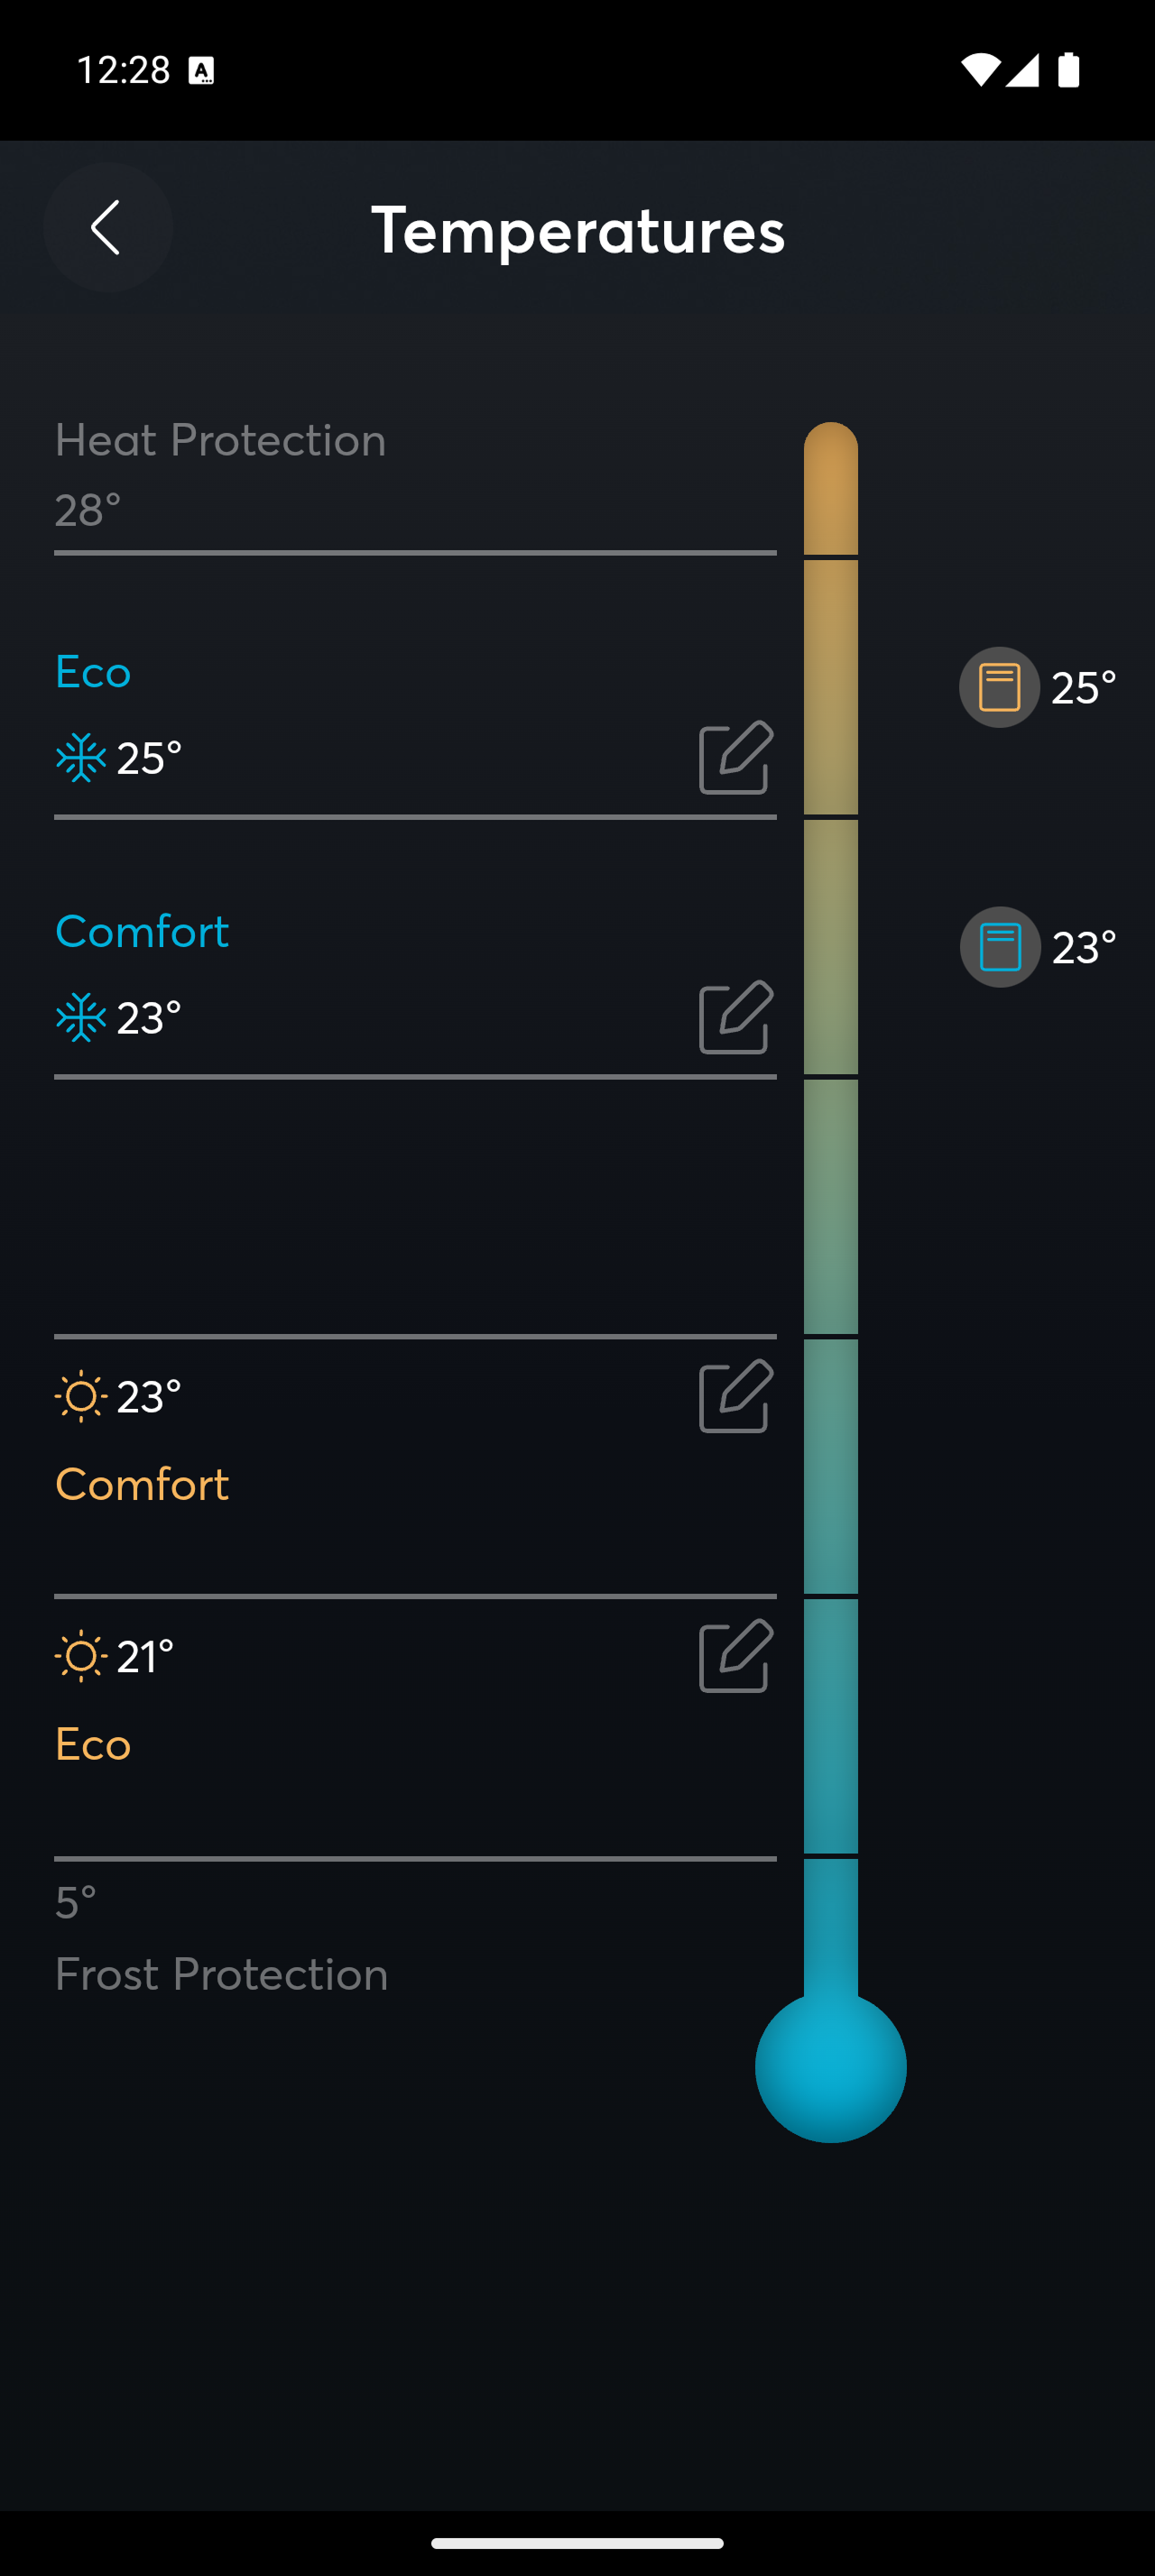
Task: Edit the cooling Comfort 23° temperature
Action: tap(736, 1017)
